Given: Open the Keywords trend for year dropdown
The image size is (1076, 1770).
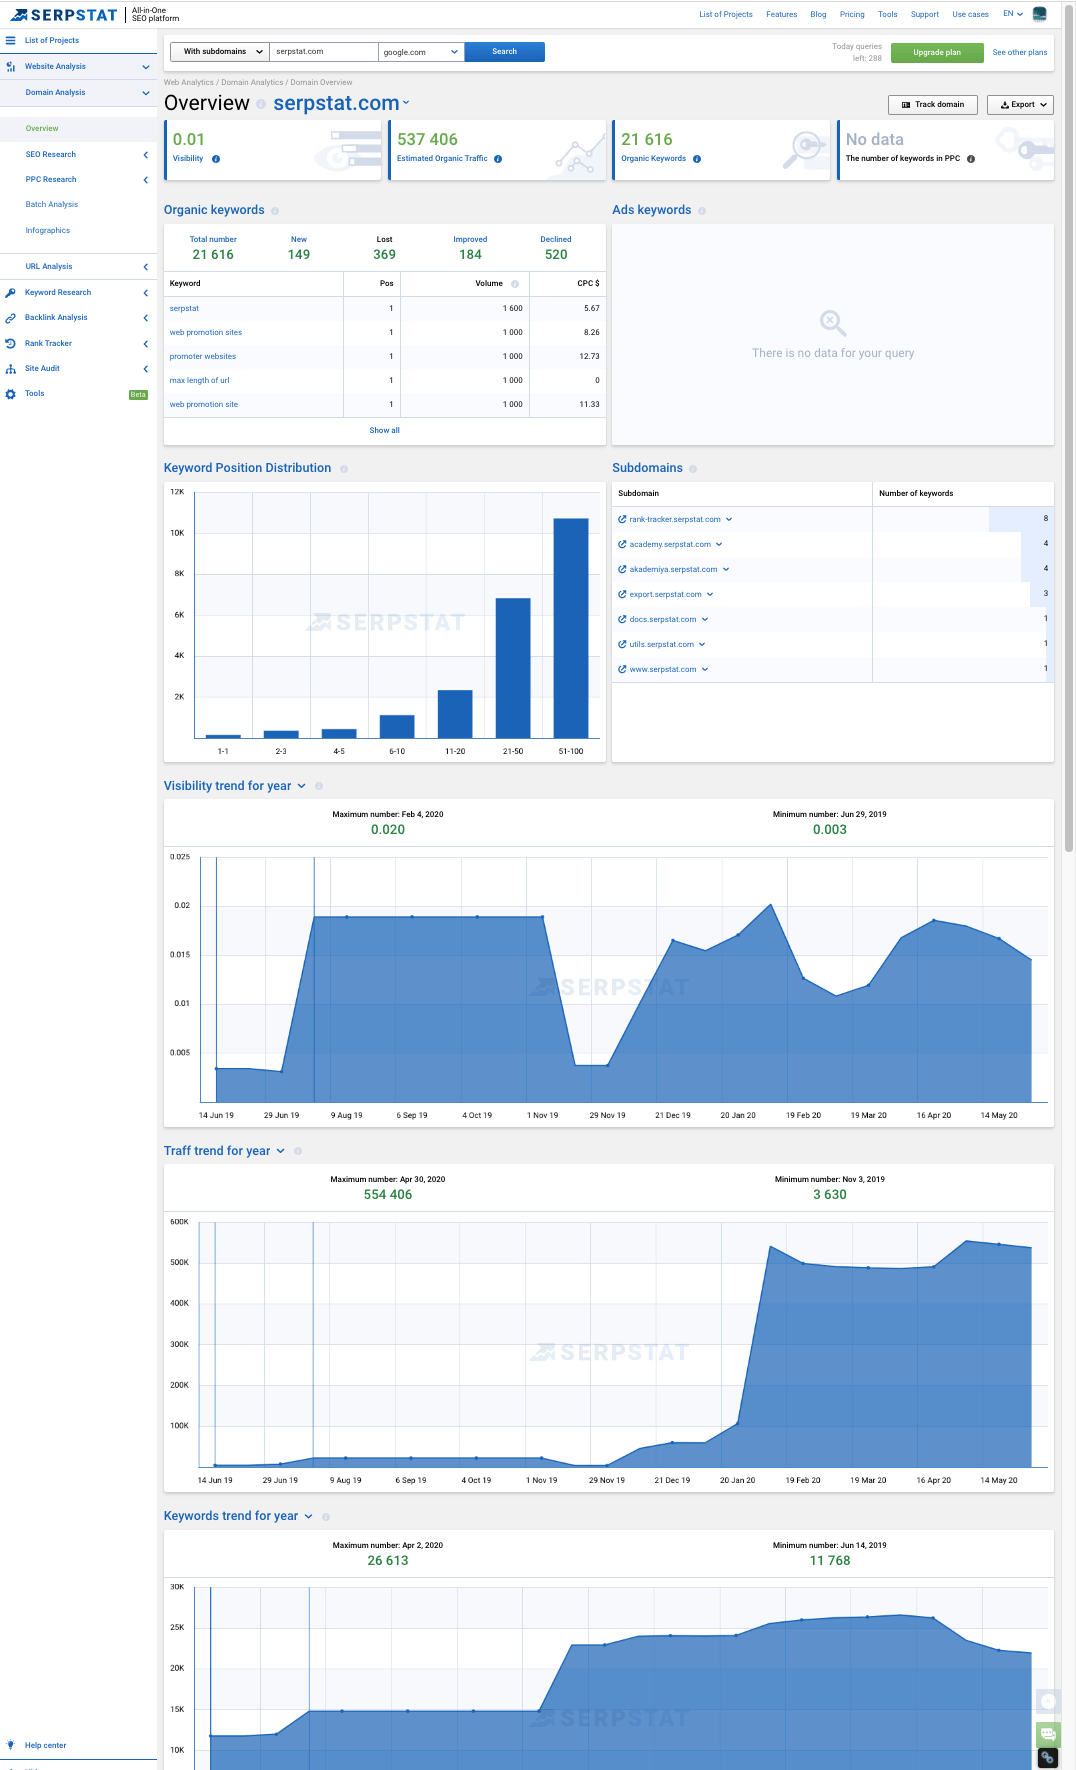Looking at the screenshot, I should coord(309,1516).
